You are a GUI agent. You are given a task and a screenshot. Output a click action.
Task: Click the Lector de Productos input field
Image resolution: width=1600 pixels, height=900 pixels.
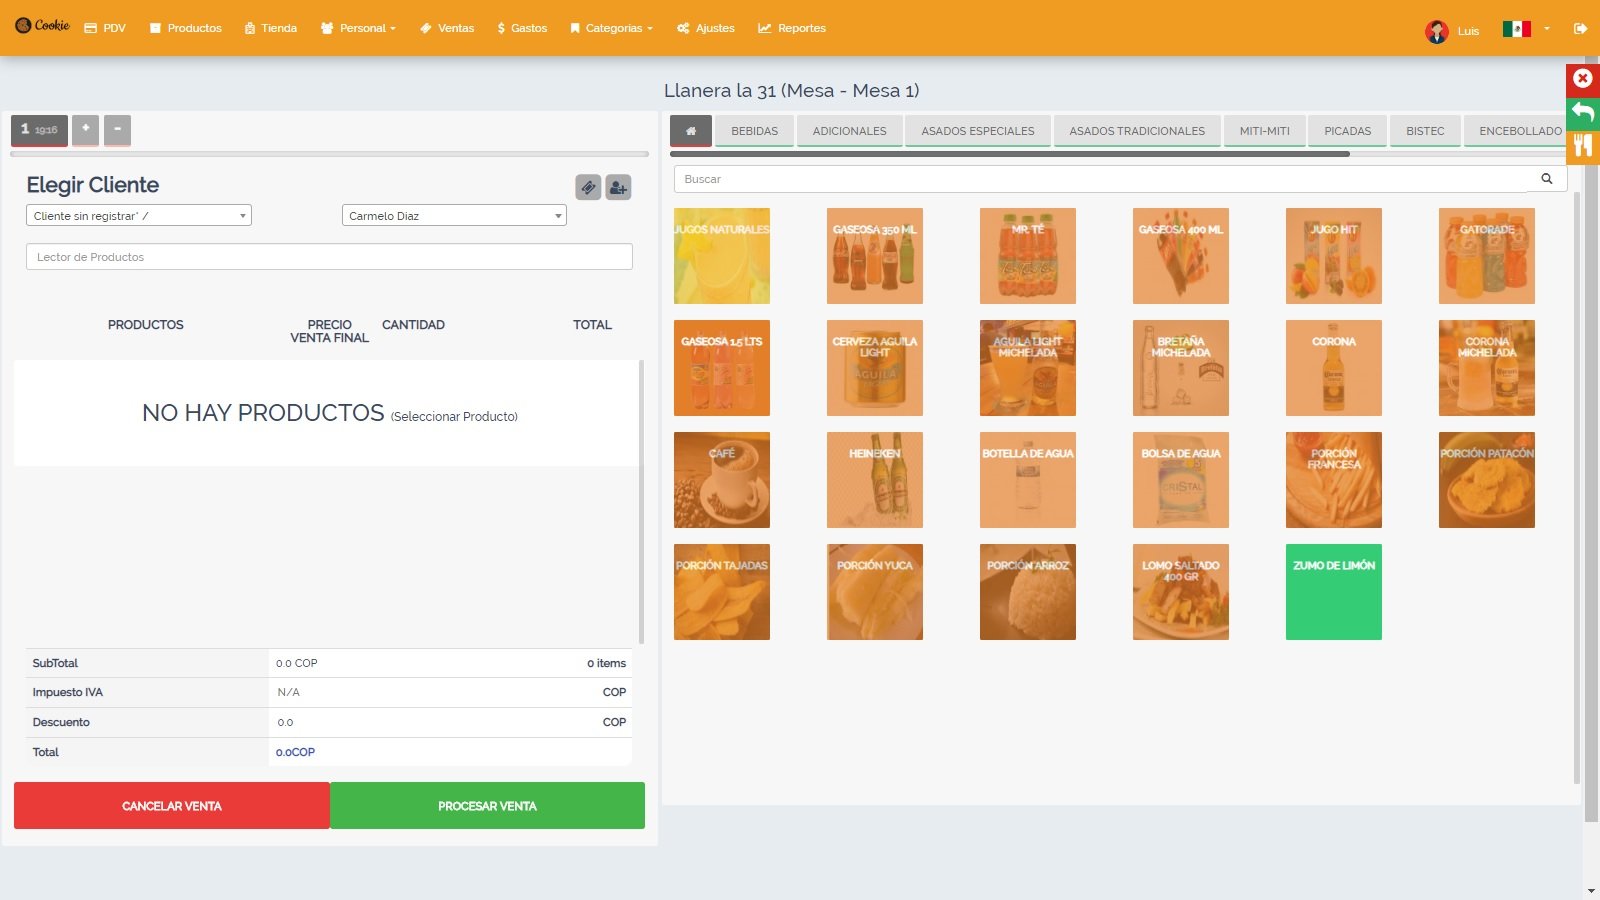[329, 257]
